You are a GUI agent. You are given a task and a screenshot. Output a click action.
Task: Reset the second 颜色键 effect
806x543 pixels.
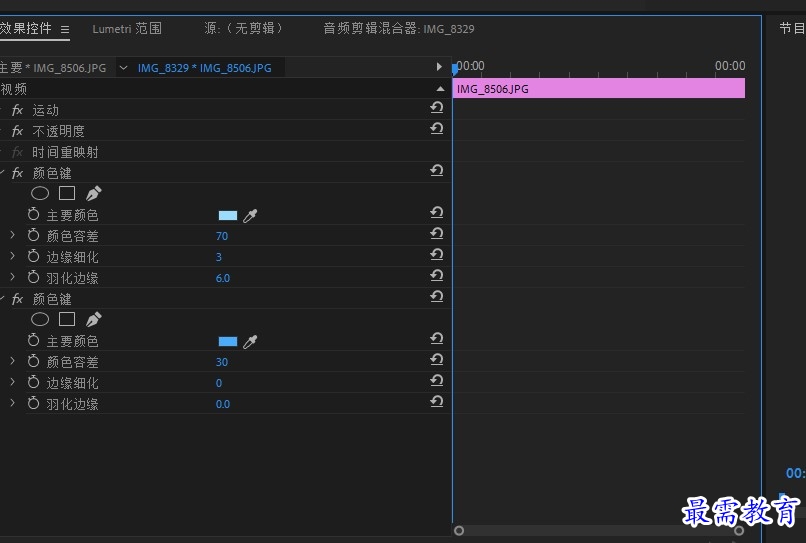coord(437,297)
